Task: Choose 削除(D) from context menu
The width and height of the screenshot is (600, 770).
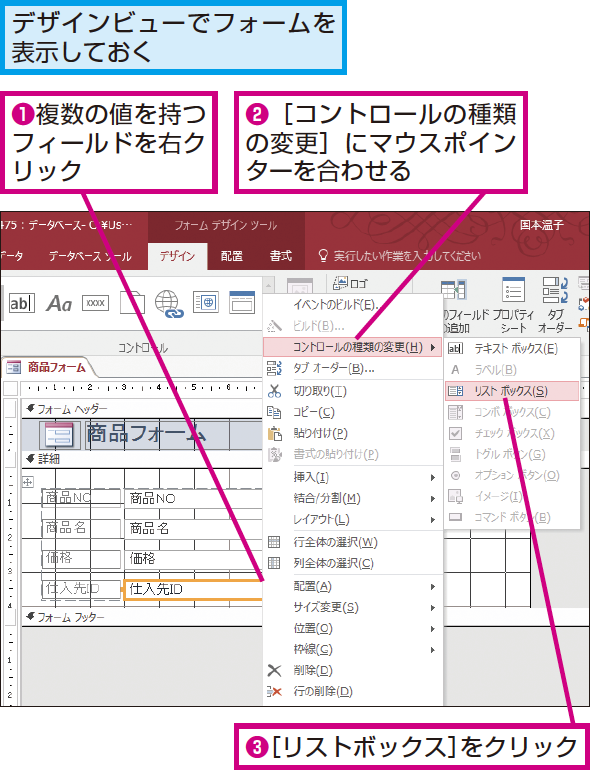Action: 353,670
